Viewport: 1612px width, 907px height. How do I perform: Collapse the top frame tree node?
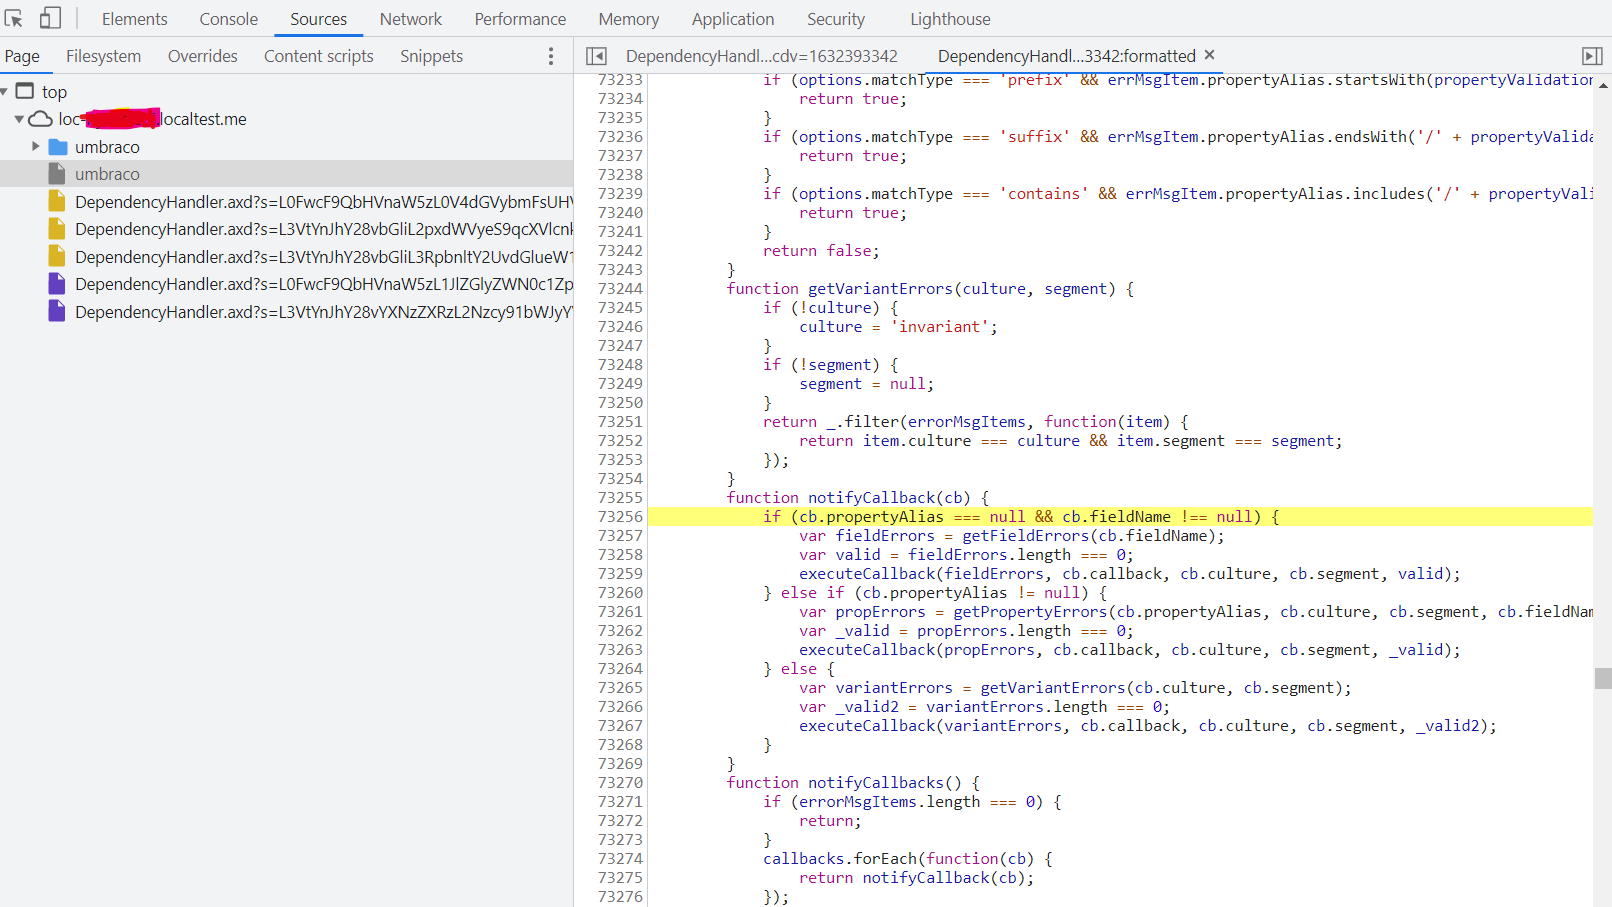[x=5, y=92]
